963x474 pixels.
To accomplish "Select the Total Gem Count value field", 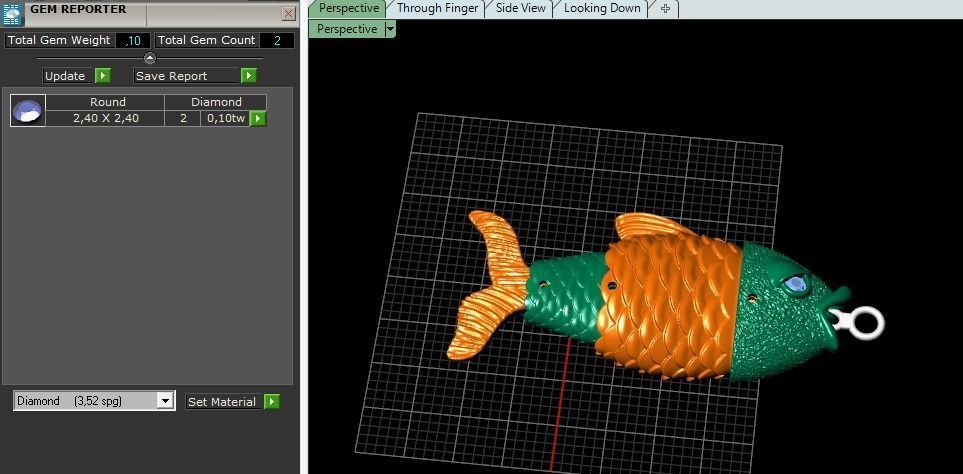I will click(277, 41).
